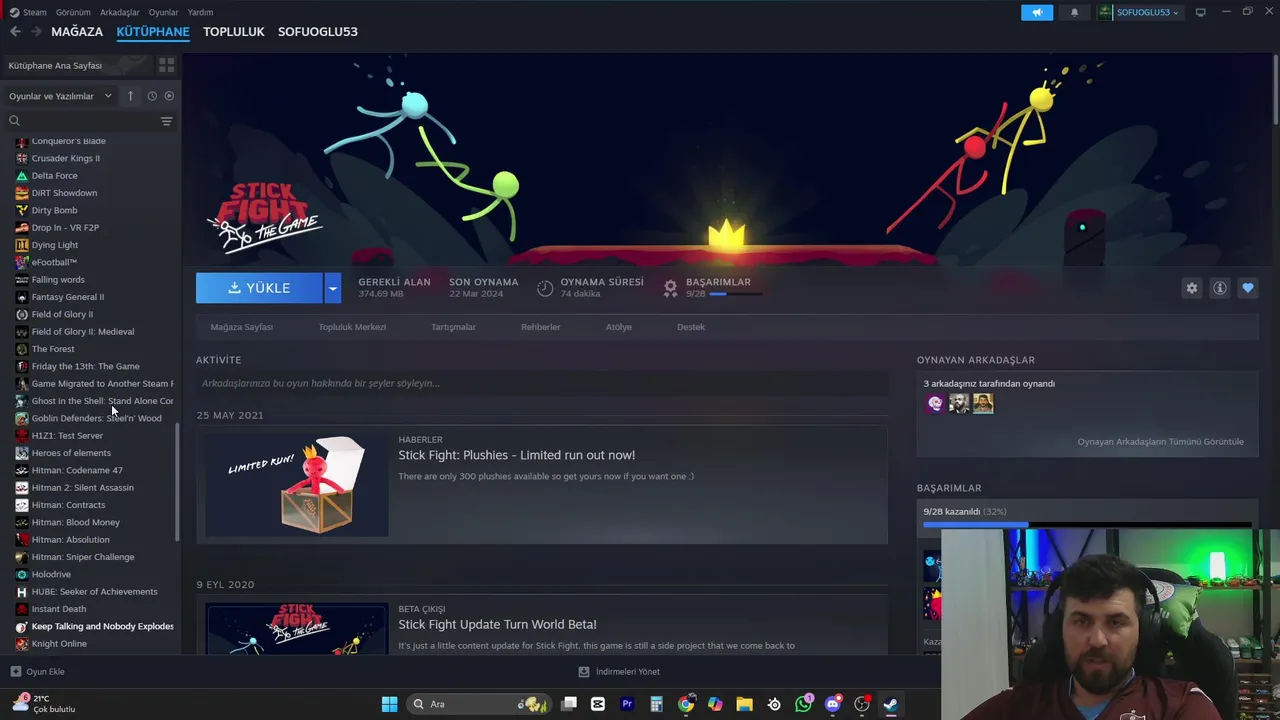1280x720 pixels.
Task: Show game info icon
Action: click(x=1219, y=288)
